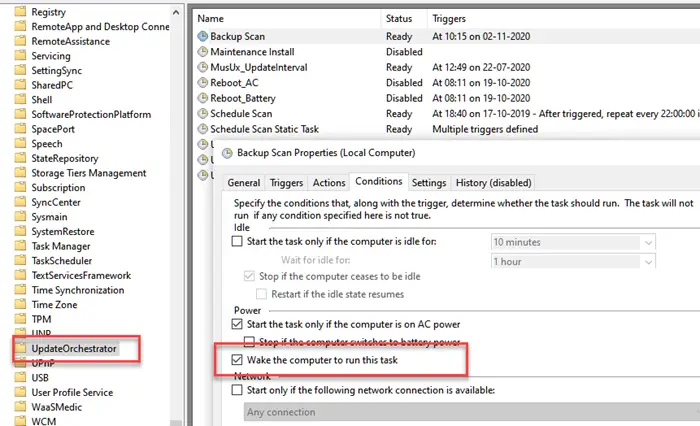The width and height of the screenshot is (700, 426).
Task: Select the TextServicesFramework folder
Action: pyautogui.click(x=81, y=276)
